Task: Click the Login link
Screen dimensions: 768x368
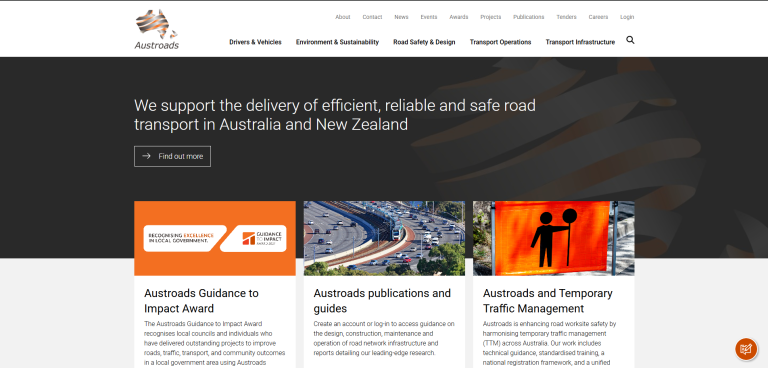Action: 627,17
